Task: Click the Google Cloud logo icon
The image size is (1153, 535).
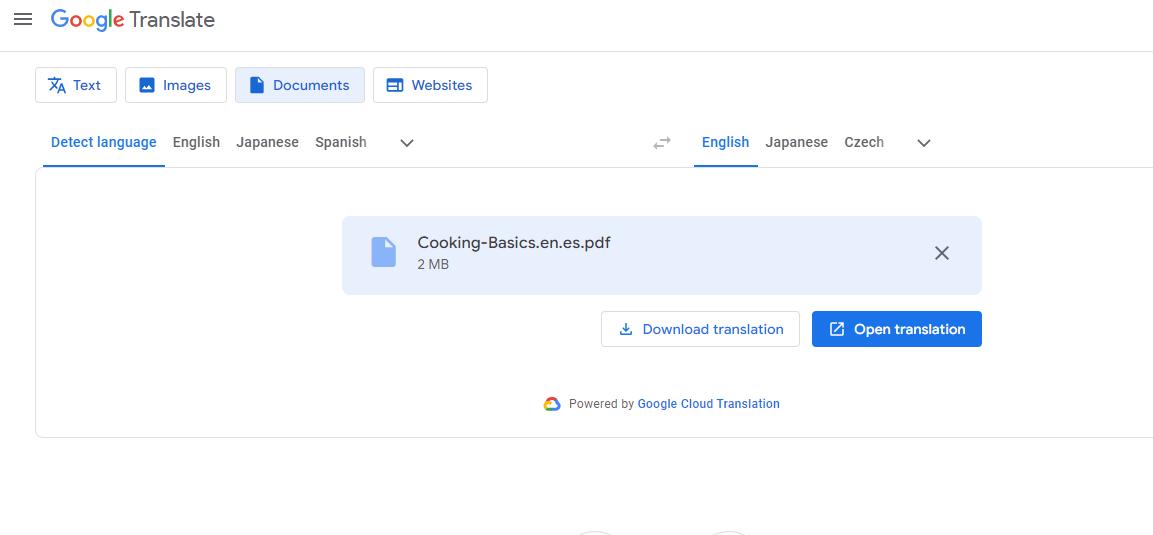Action: 552,404
